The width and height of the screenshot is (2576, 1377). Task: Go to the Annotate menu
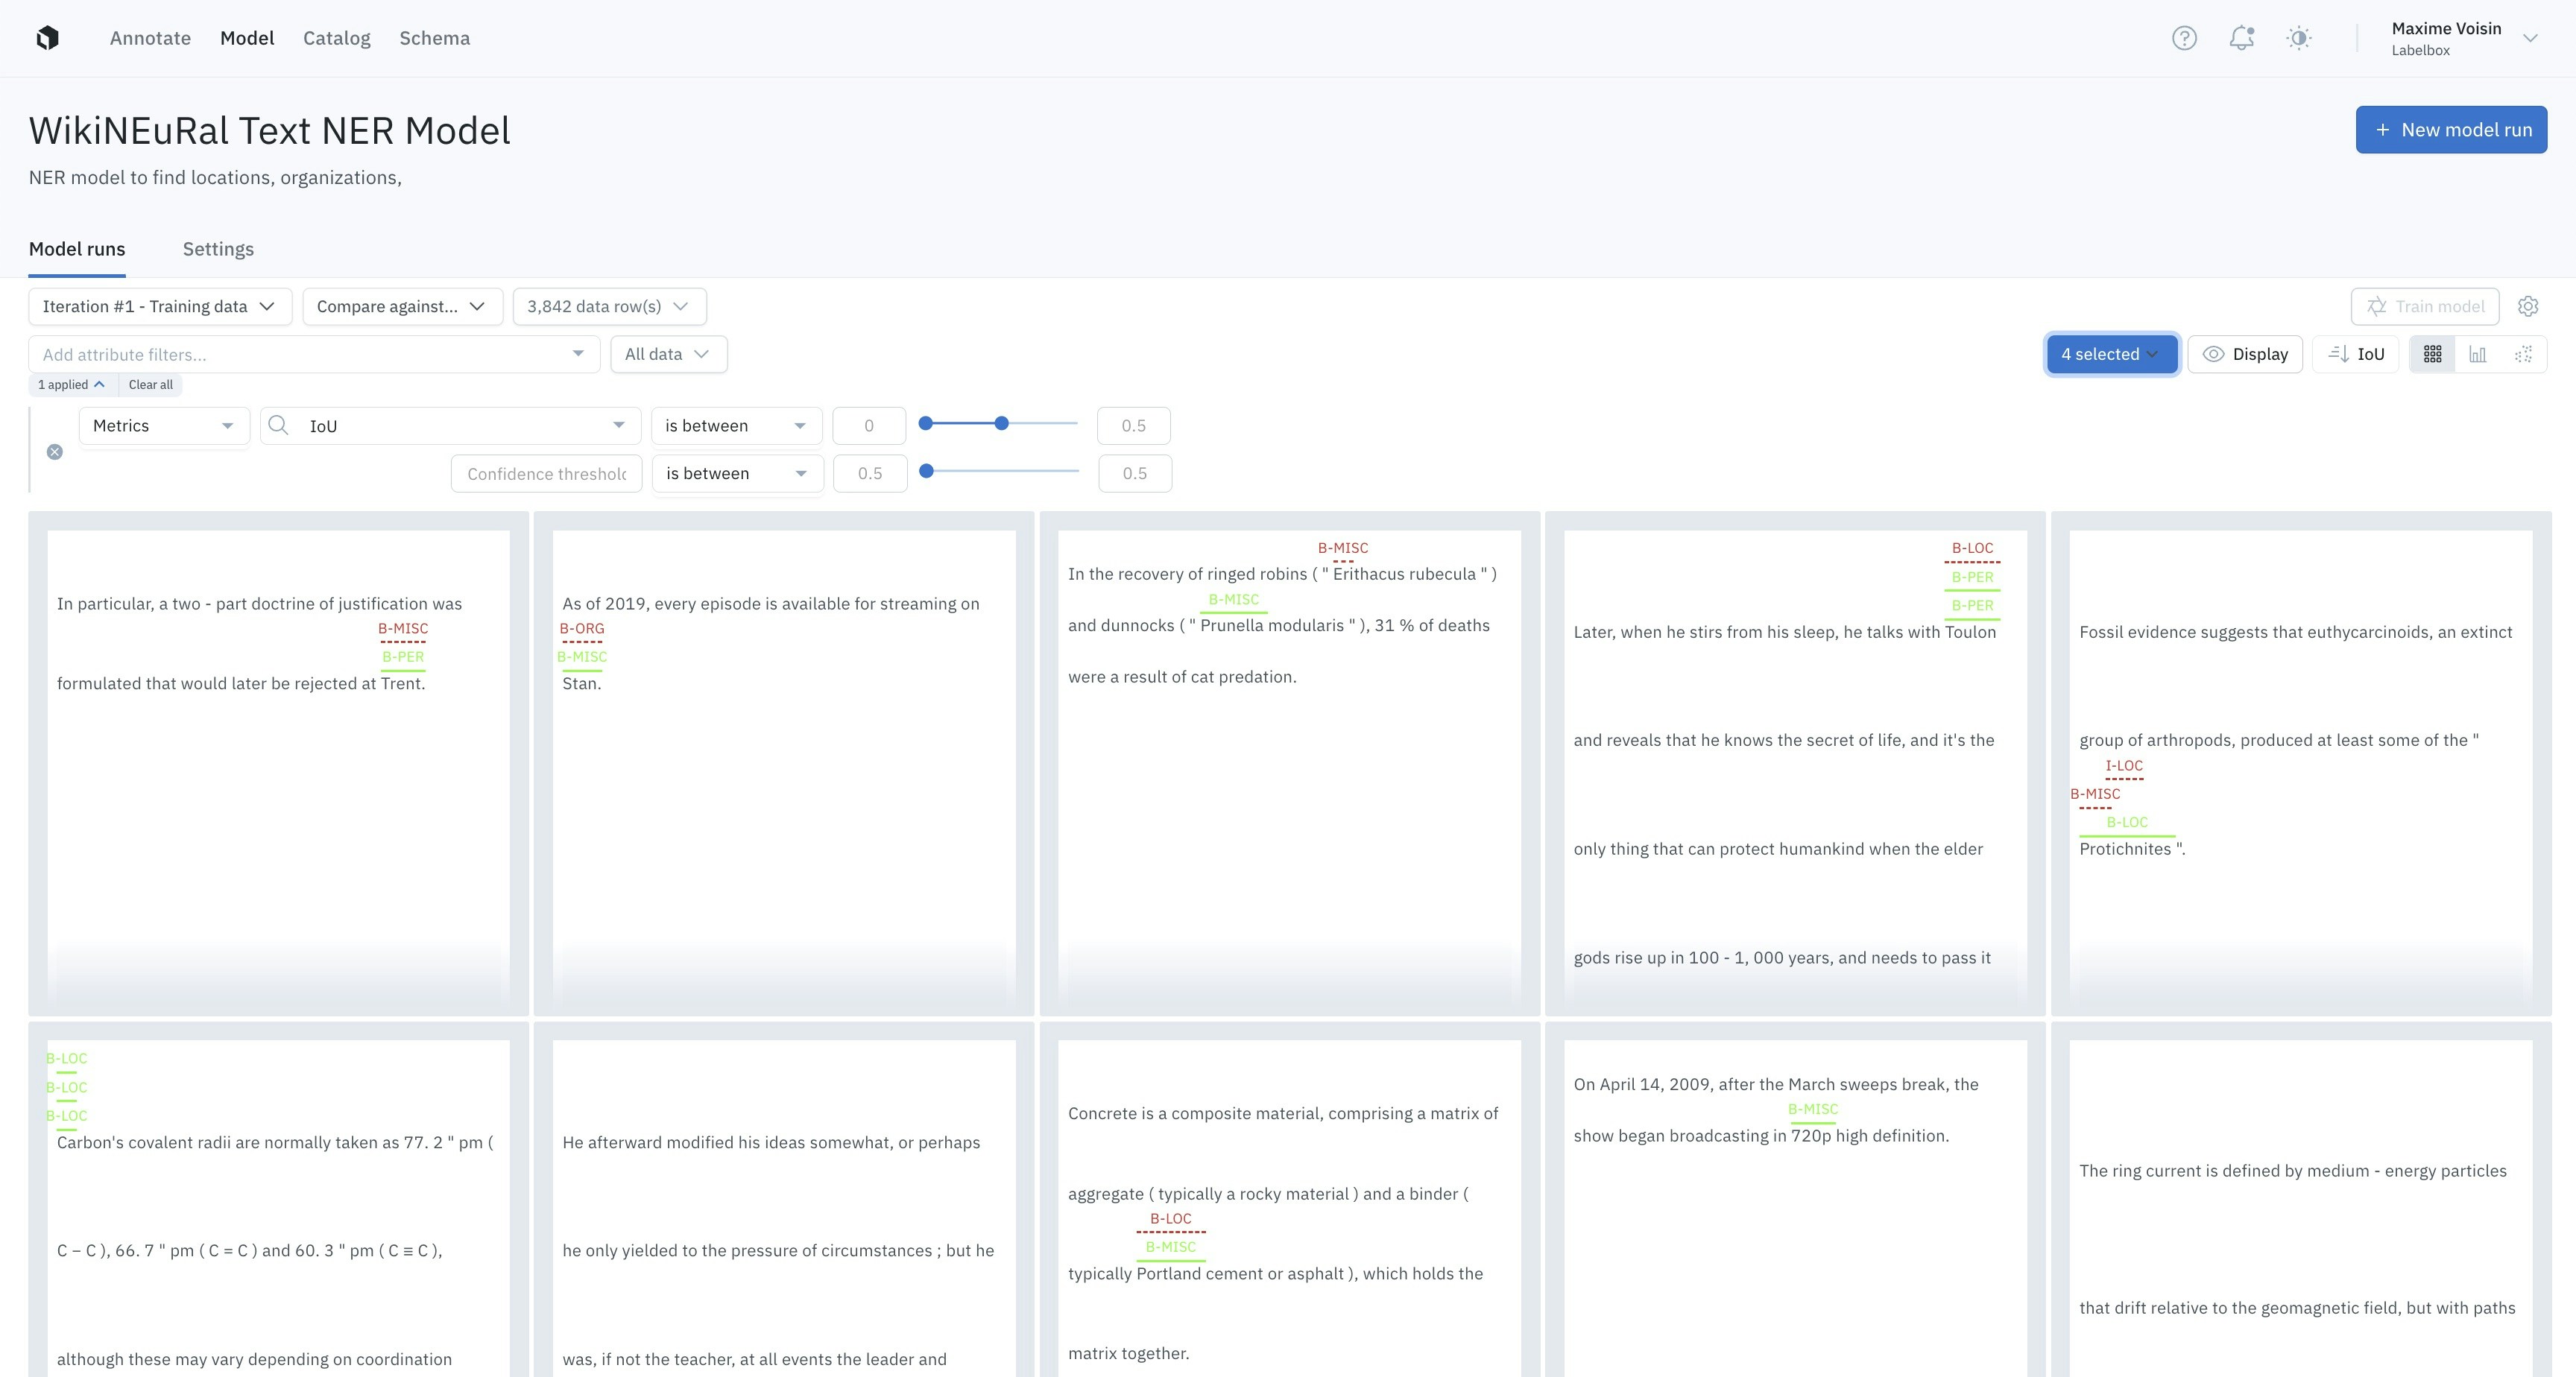[150, 38]
